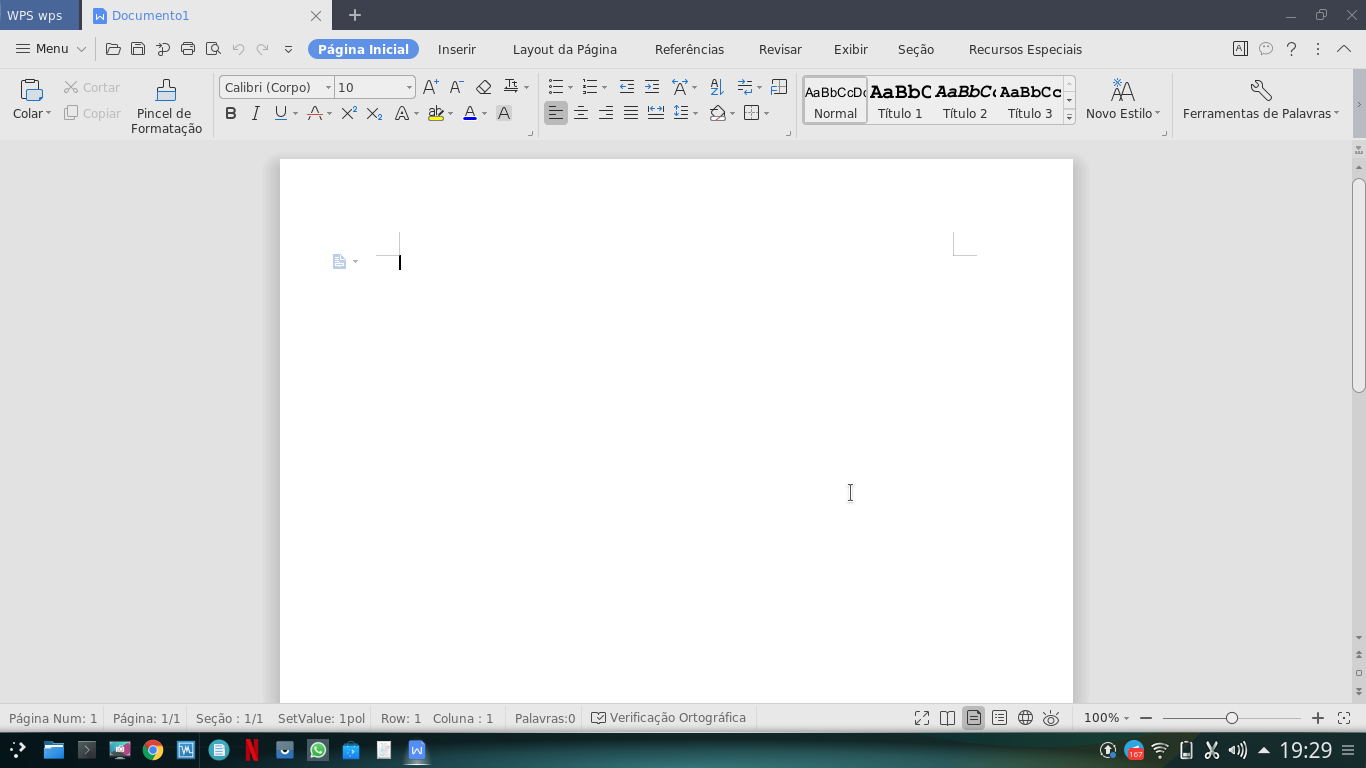This screenshot has width=1366, height=768.
Task: Click the fullscreen icon in status bar
Action: pyautogui.click(x=922, y=718)
